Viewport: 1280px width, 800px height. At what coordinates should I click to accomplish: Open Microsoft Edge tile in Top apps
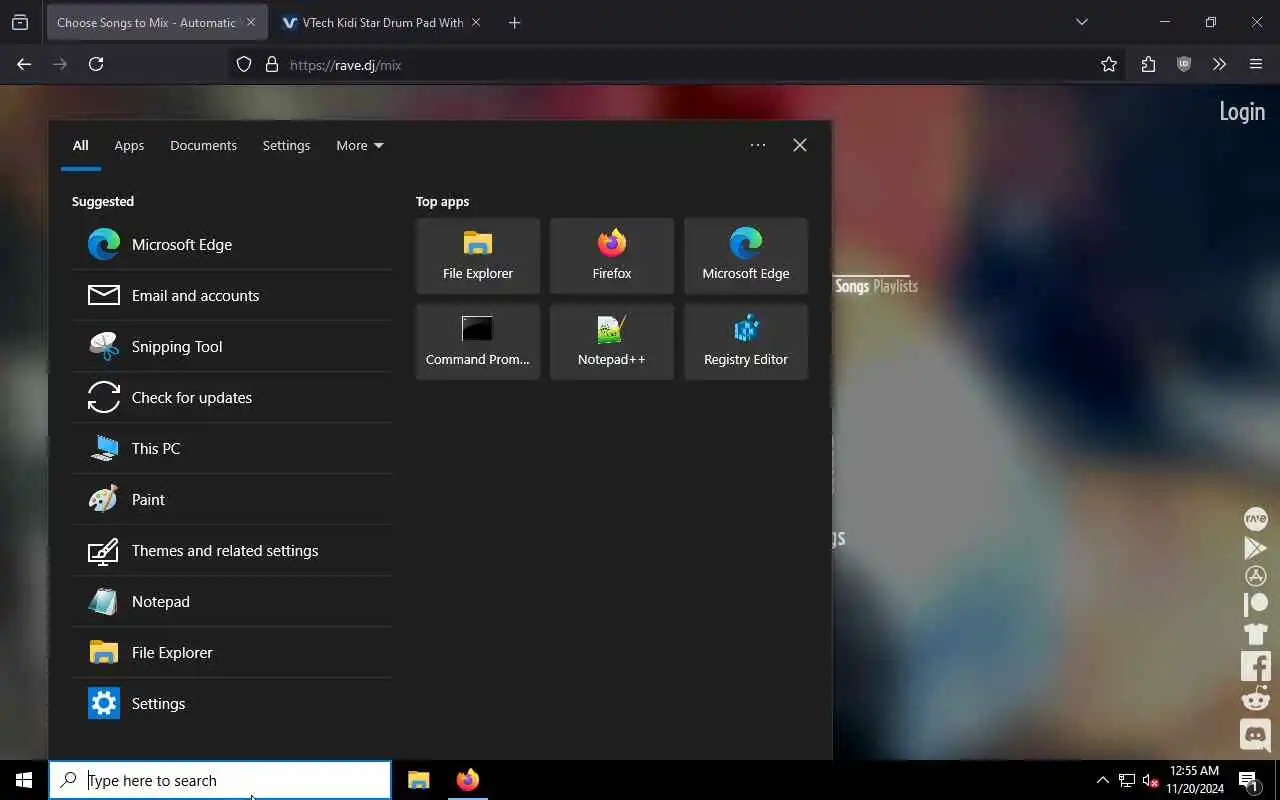(746, 256)
